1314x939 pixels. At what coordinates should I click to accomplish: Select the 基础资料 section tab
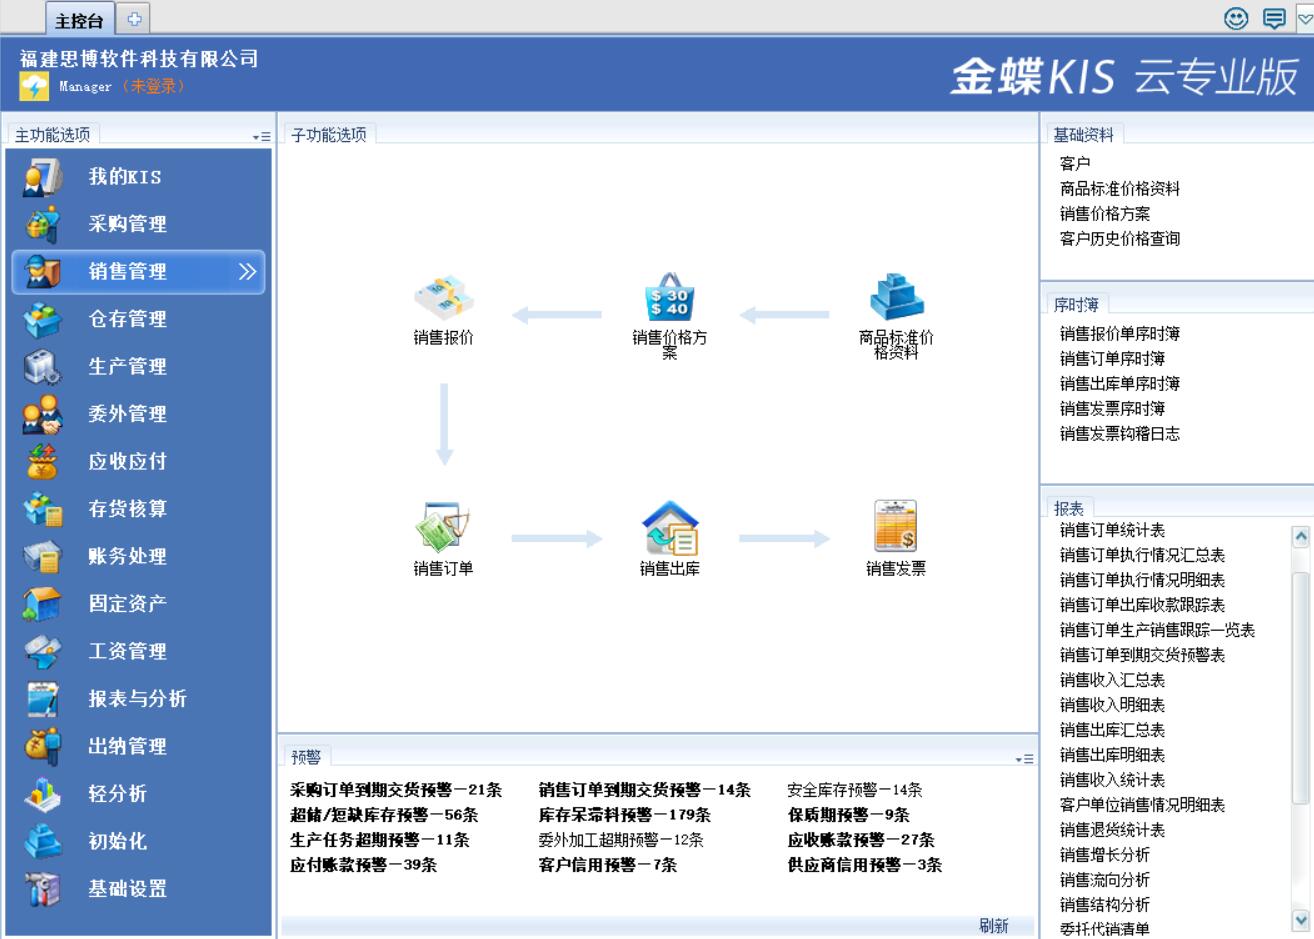click(x=1084, y=135)
